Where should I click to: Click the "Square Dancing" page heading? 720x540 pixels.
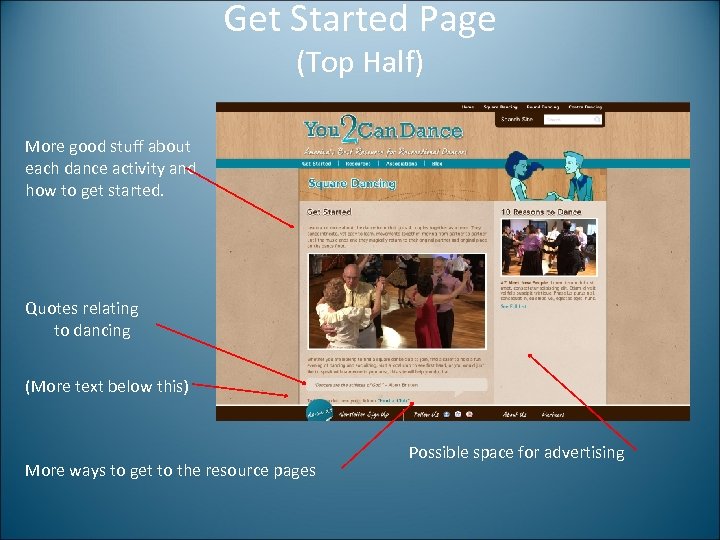[352, 184]
